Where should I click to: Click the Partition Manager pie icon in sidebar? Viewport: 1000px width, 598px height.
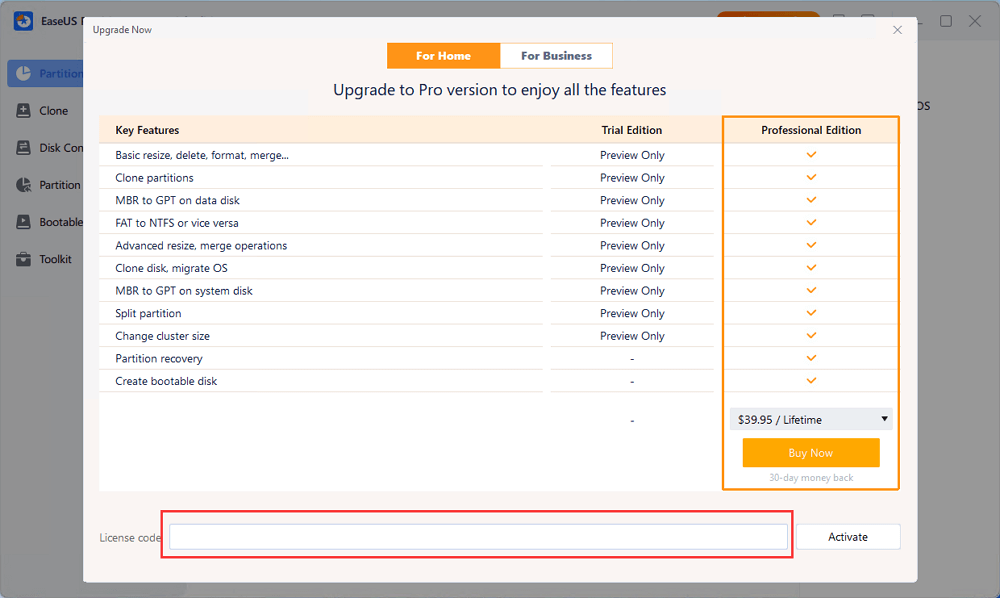pos(24,73)
